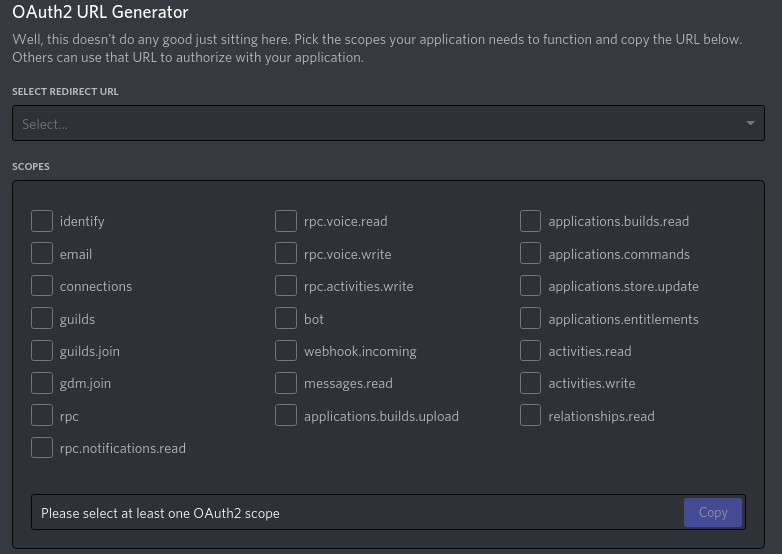This screenshot has height=554, width=782.
Task: Check the rpc.voice.read scope
Action: [286, 221]
